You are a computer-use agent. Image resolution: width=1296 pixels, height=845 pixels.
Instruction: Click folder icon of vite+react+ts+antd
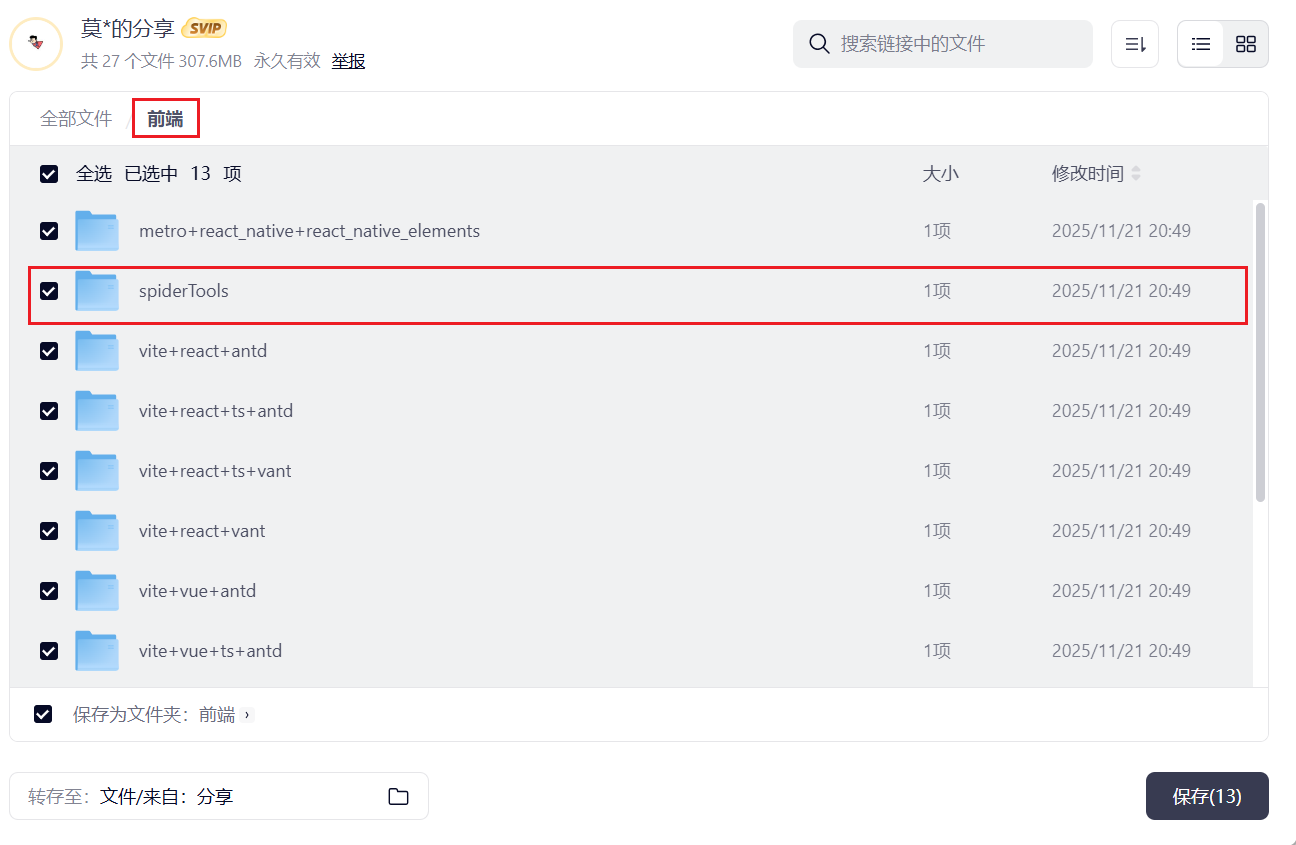coord(97,411)
